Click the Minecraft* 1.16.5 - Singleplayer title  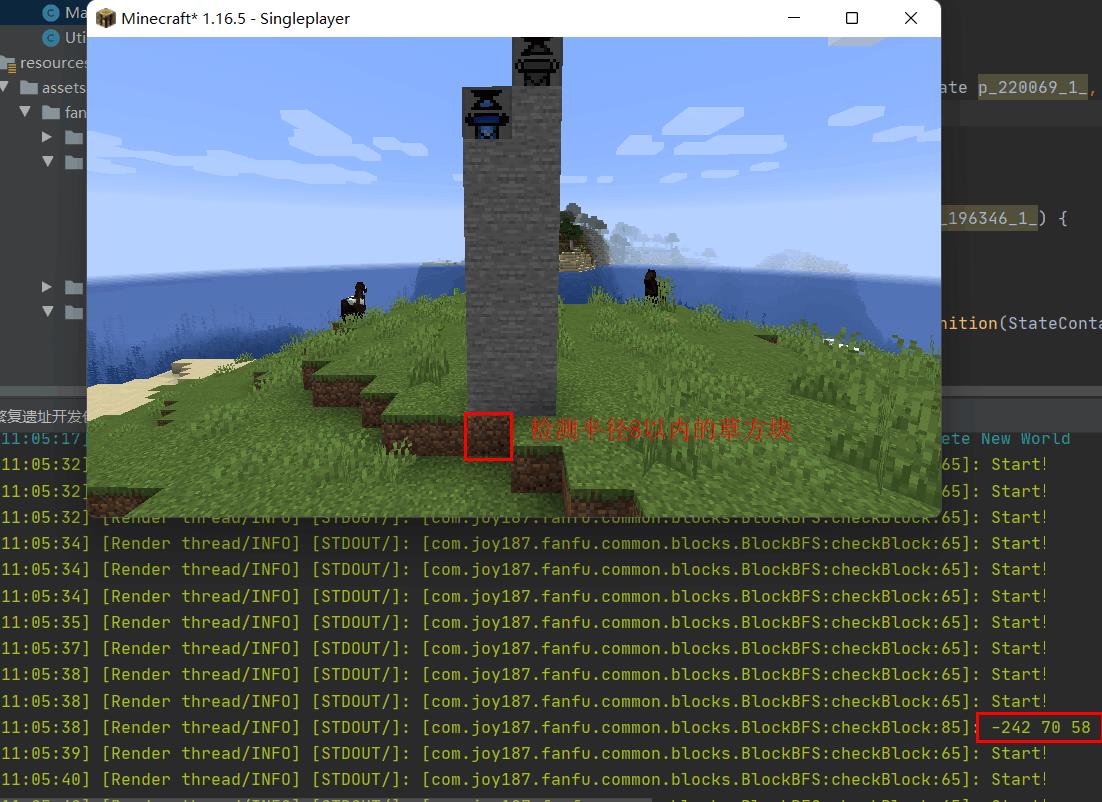(x=235, y=18)
